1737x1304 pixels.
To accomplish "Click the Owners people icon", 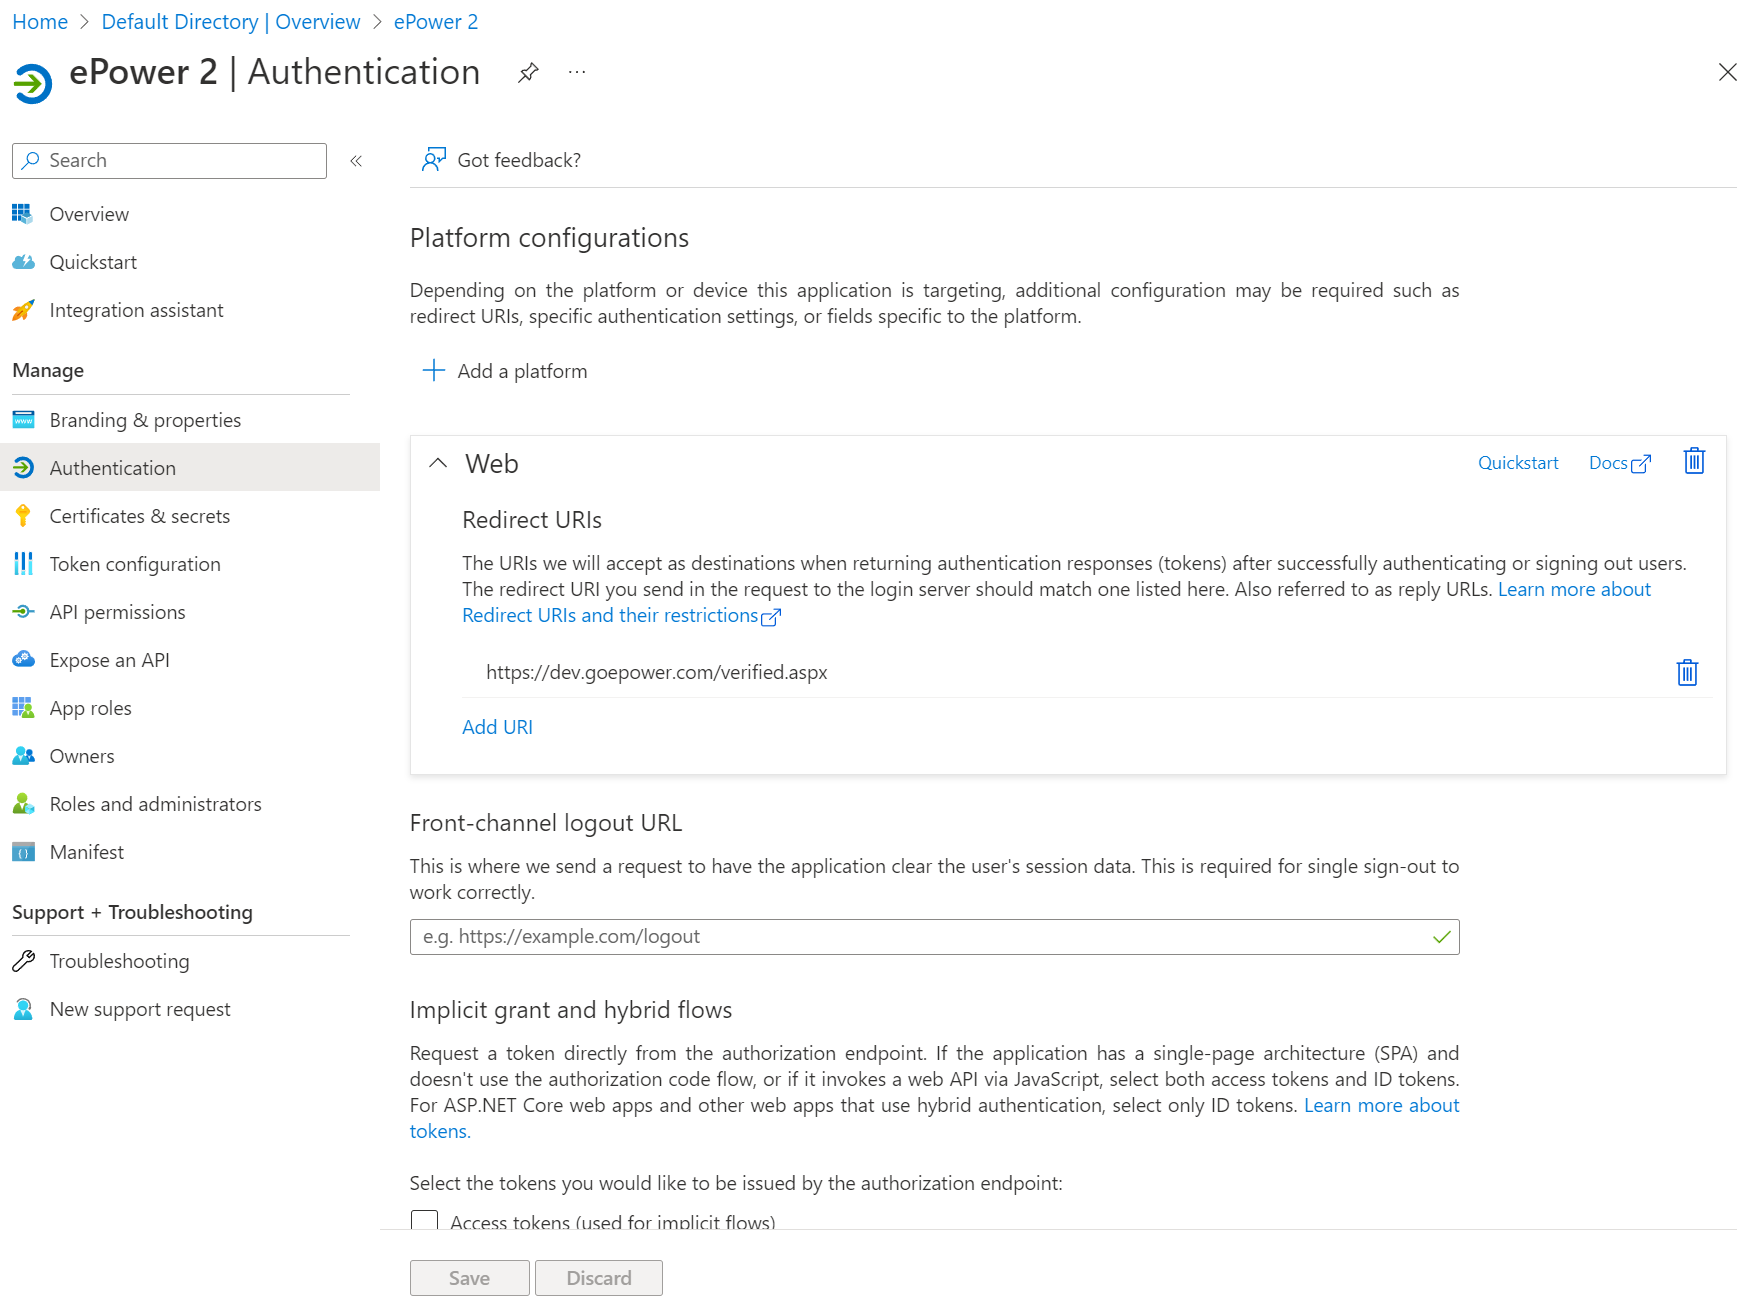I will (23, 756).
